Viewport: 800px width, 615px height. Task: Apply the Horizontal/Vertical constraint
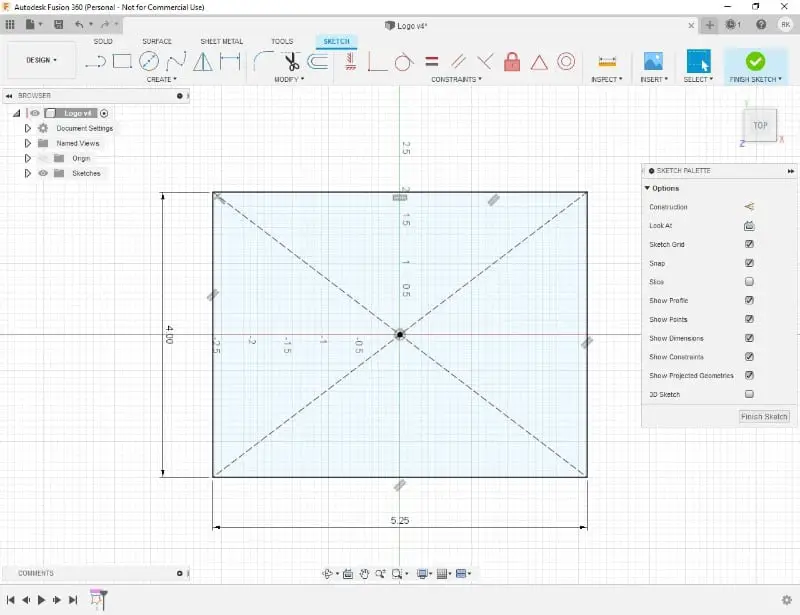pyautogui.click(x=350, y=62)
